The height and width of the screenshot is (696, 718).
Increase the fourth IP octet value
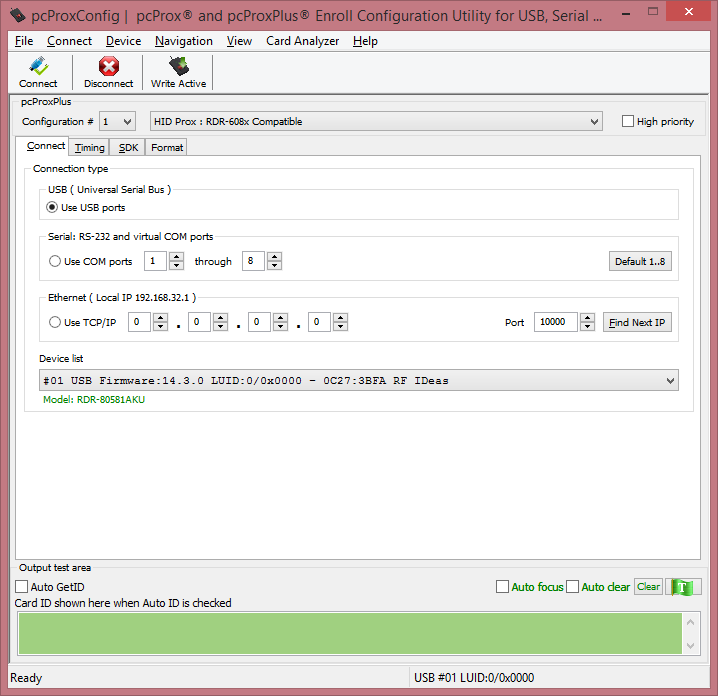point(340,317)
